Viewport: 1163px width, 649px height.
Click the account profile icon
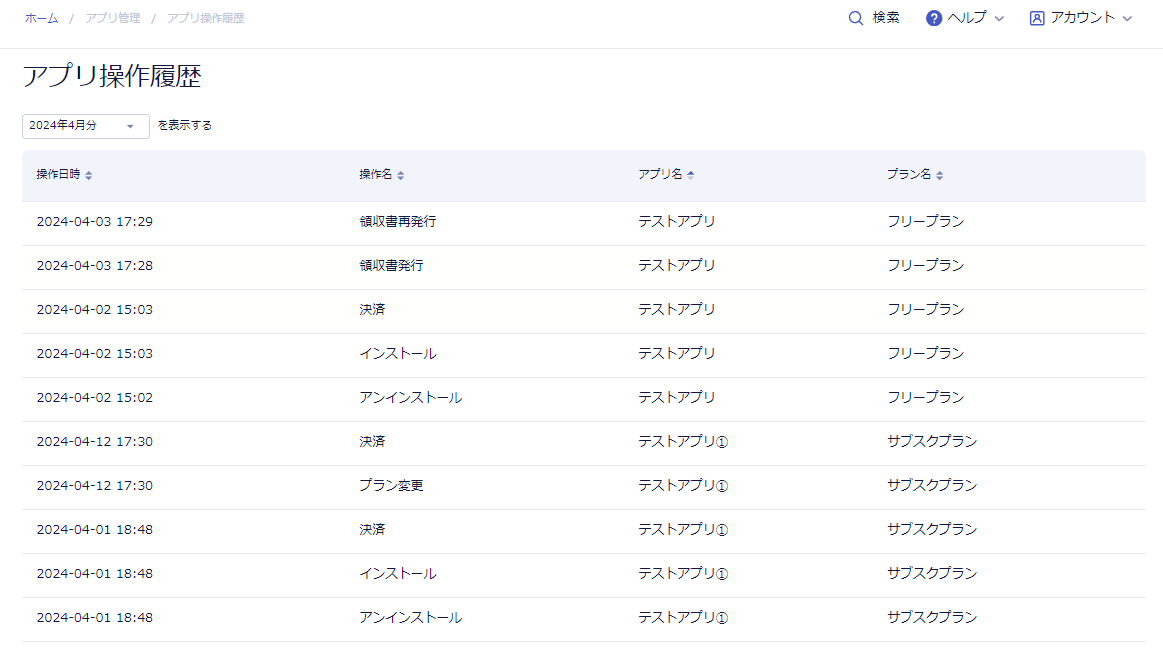[1037, 18]
